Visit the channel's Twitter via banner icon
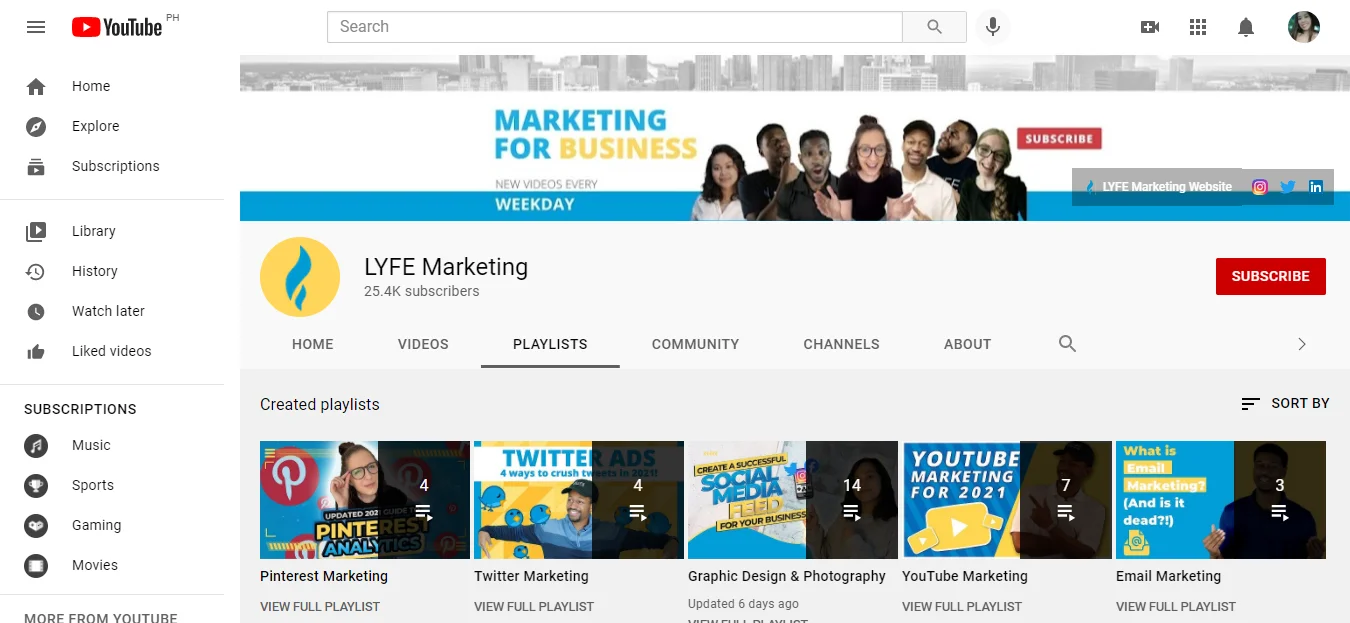Image resolution: width=1350 pixels, height=623 pixels. (x=1287, y=186)
